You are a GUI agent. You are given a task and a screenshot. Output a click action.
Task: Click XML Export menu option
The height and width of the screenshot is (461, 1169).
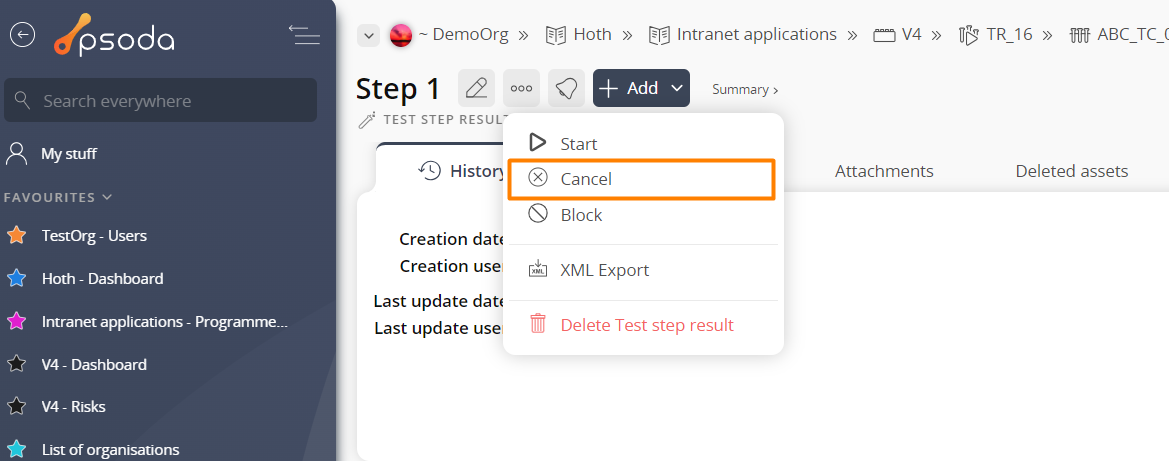coord(604,270)
